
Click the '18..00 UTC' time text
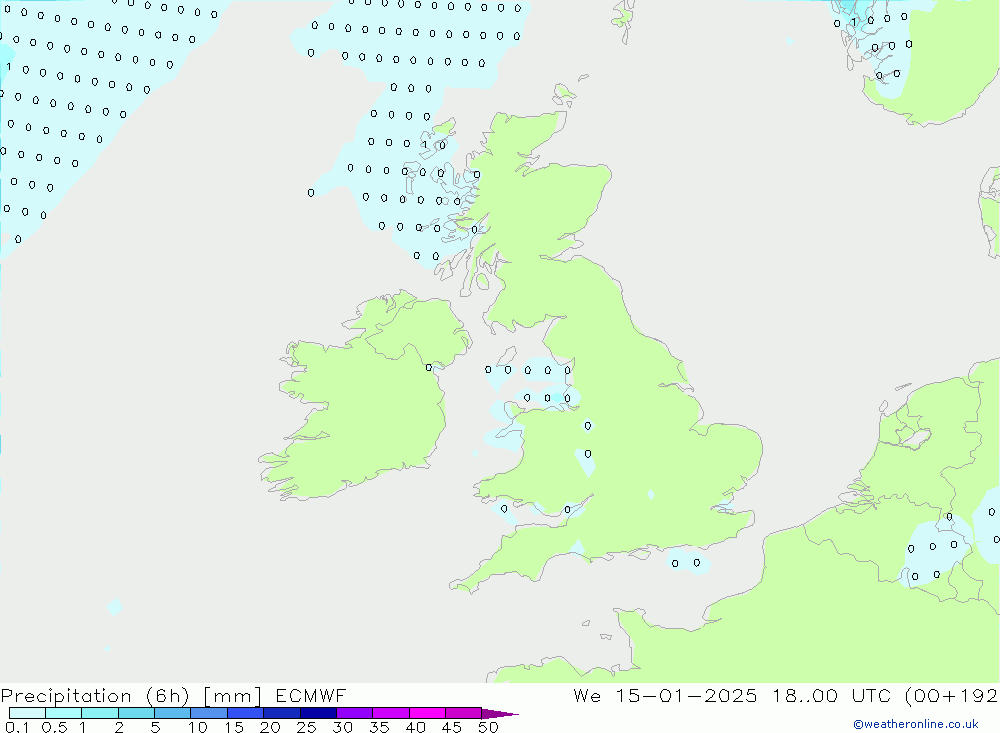tap(832, 695)
